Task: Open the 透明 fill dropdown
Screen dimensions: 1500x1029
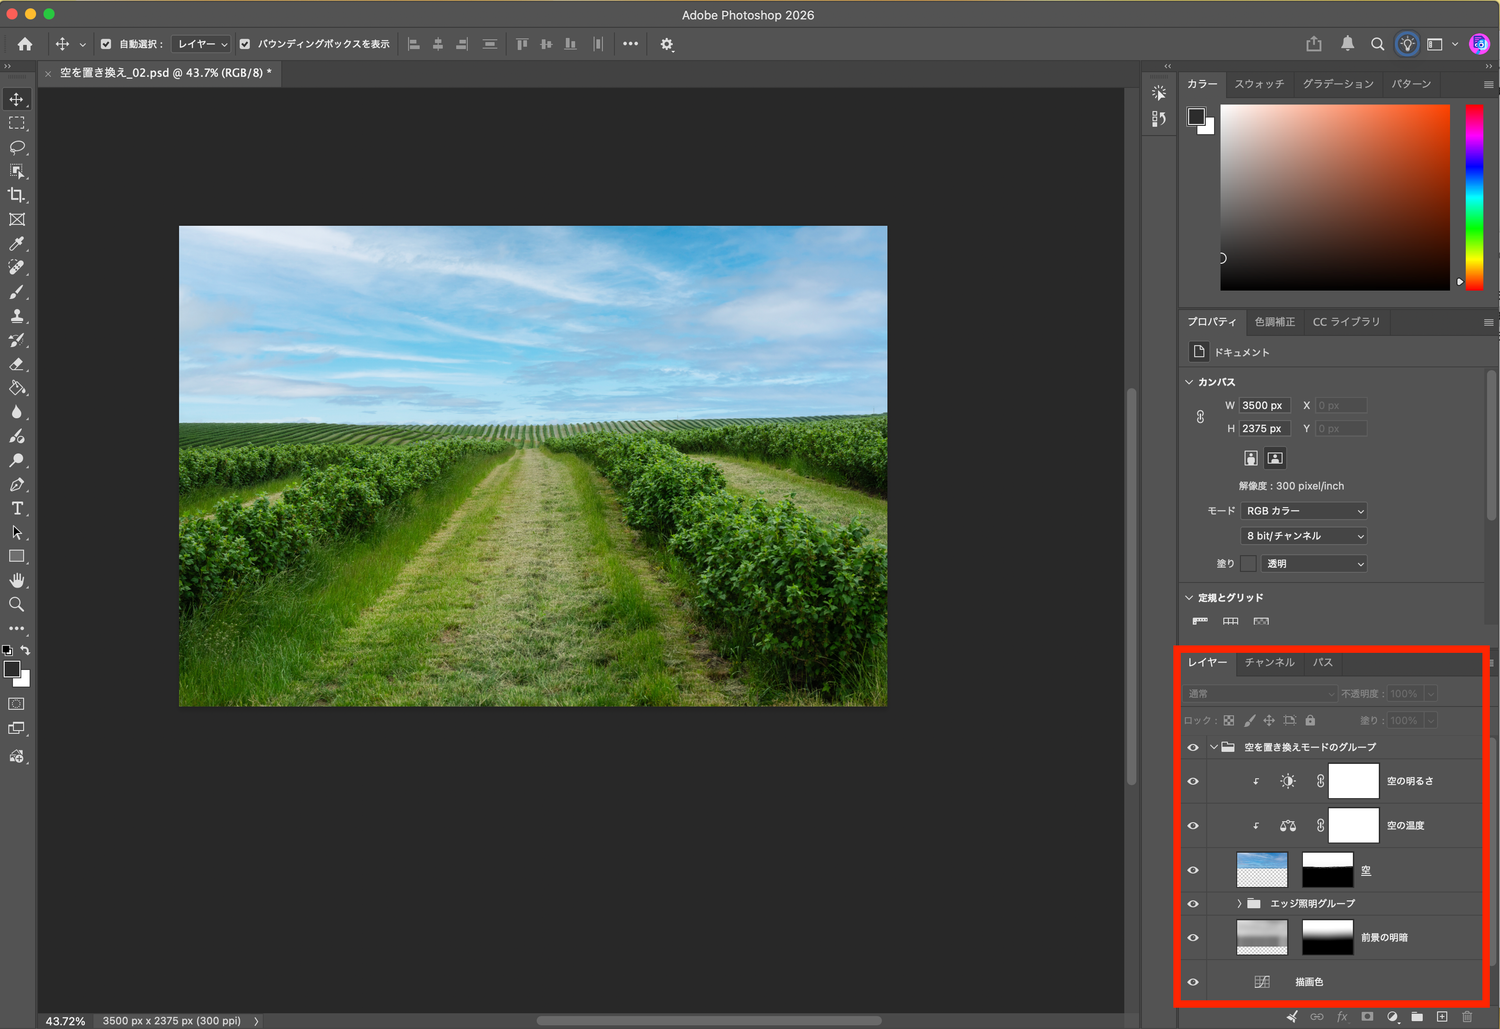Action: pos(1314,564)
